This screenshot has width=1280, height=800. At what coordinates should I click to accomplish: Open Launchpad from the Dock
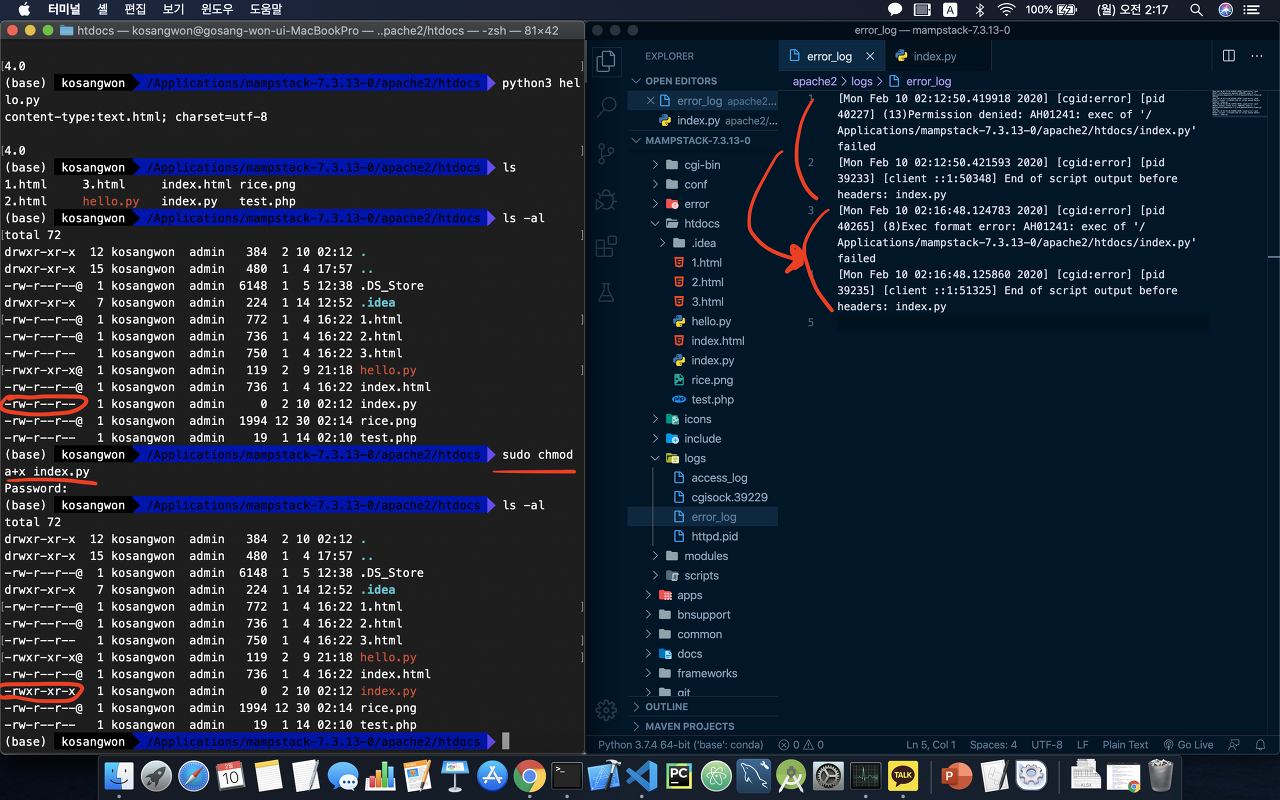(156, 776)
